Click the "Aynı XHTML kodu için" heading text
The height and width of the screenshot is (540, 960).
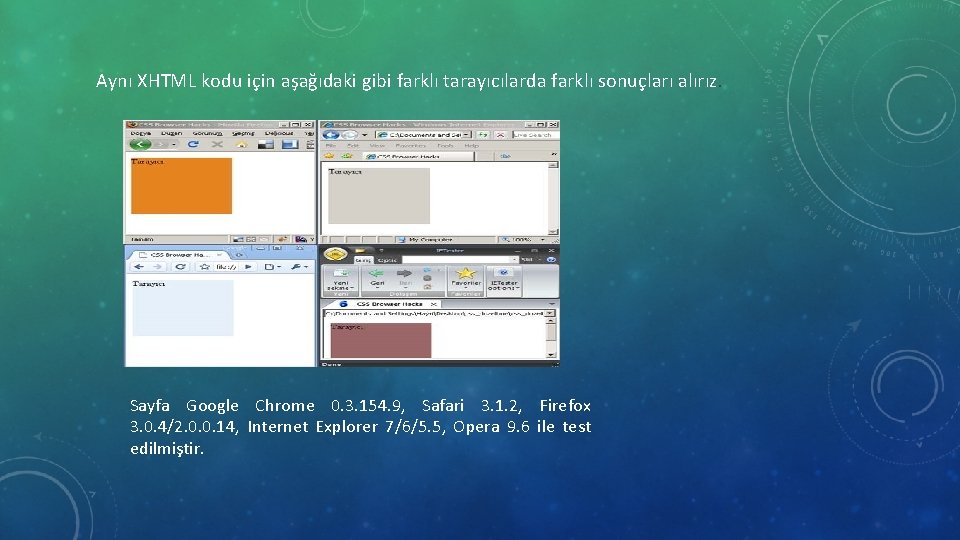(x=185, y=81)
